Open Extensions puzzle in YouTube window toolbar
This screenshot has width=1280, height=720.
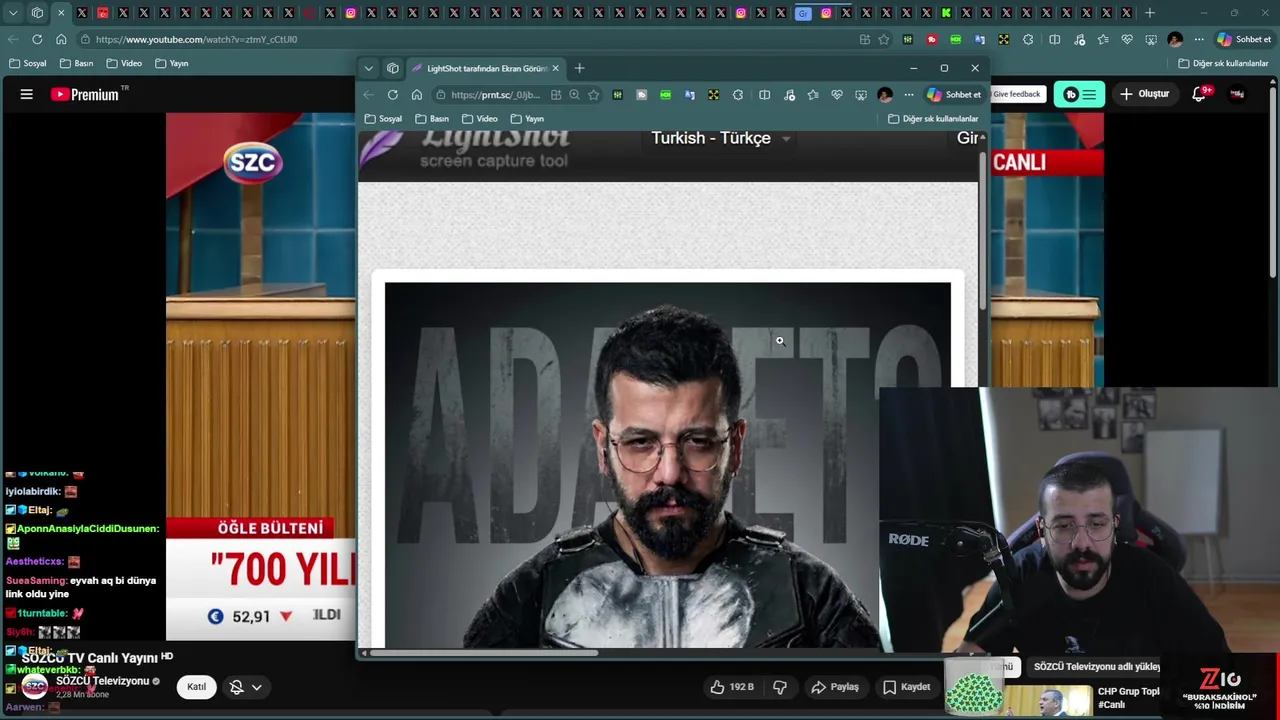coord(1028,39)
